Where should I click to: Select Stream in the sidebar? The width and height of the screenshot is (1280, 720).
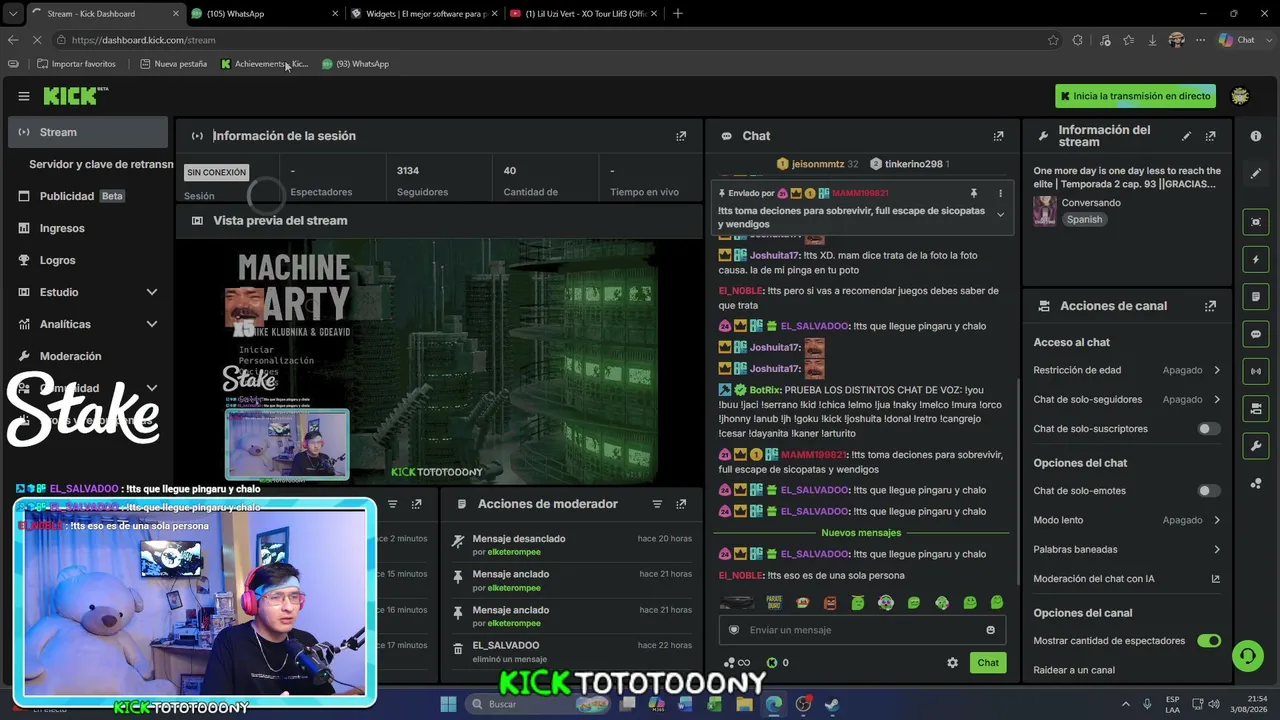[88, 132]
